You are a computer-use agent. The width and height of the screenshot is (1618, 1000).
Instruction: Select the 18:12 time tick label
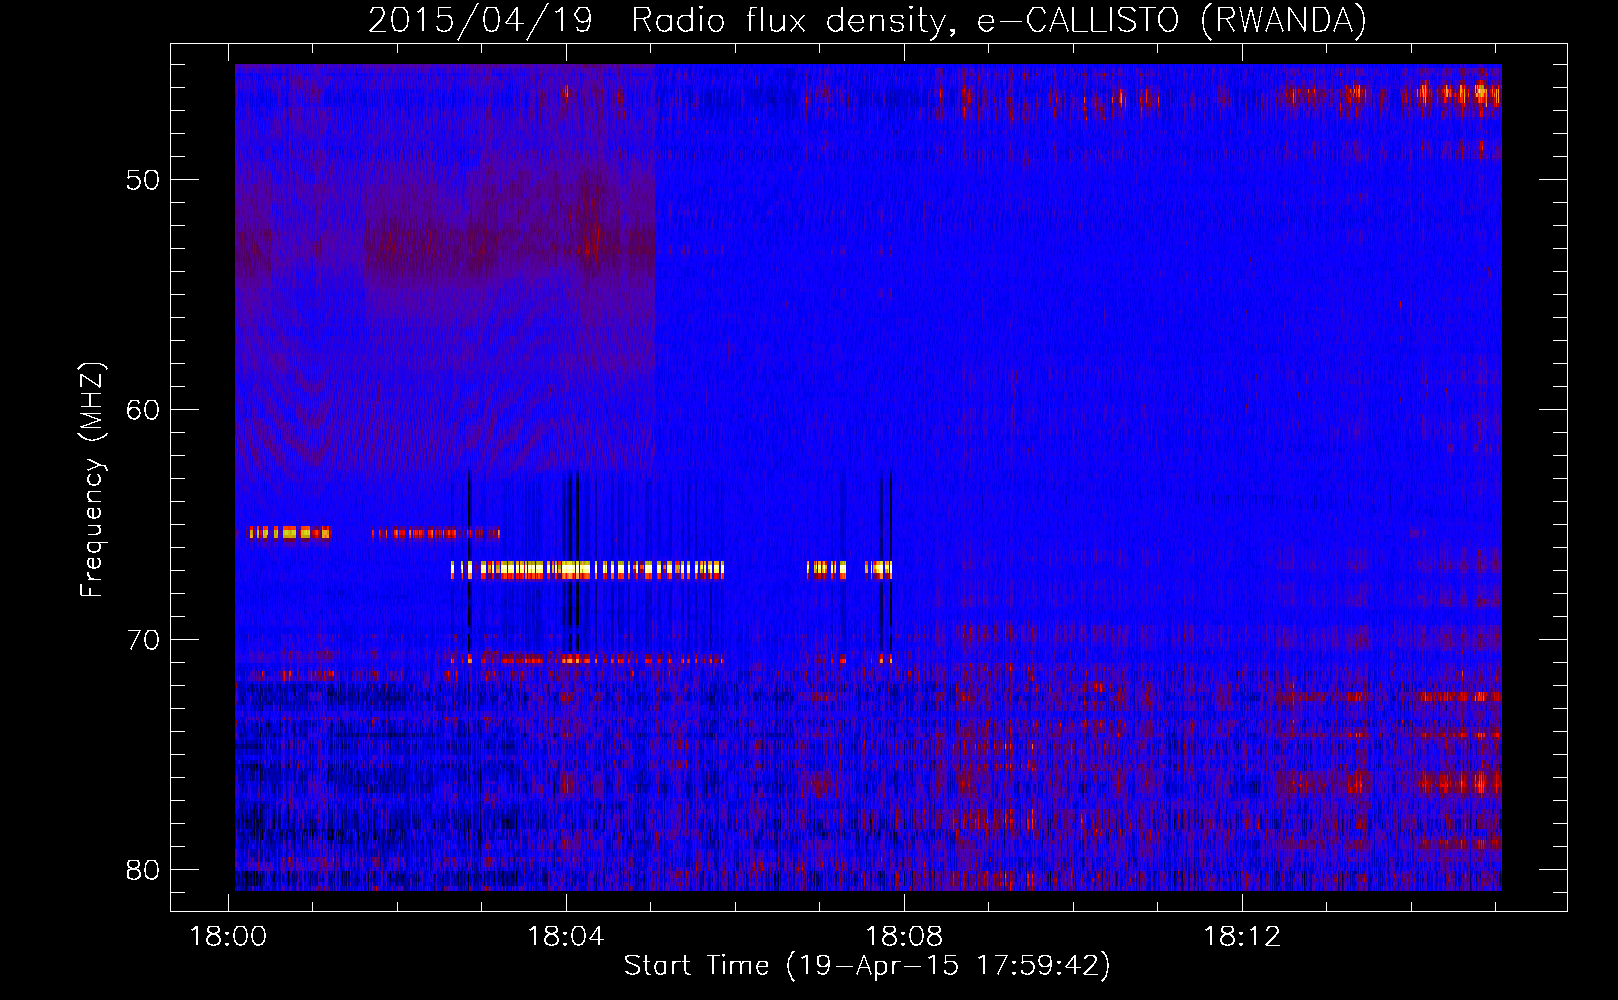tap(1242, 936)
